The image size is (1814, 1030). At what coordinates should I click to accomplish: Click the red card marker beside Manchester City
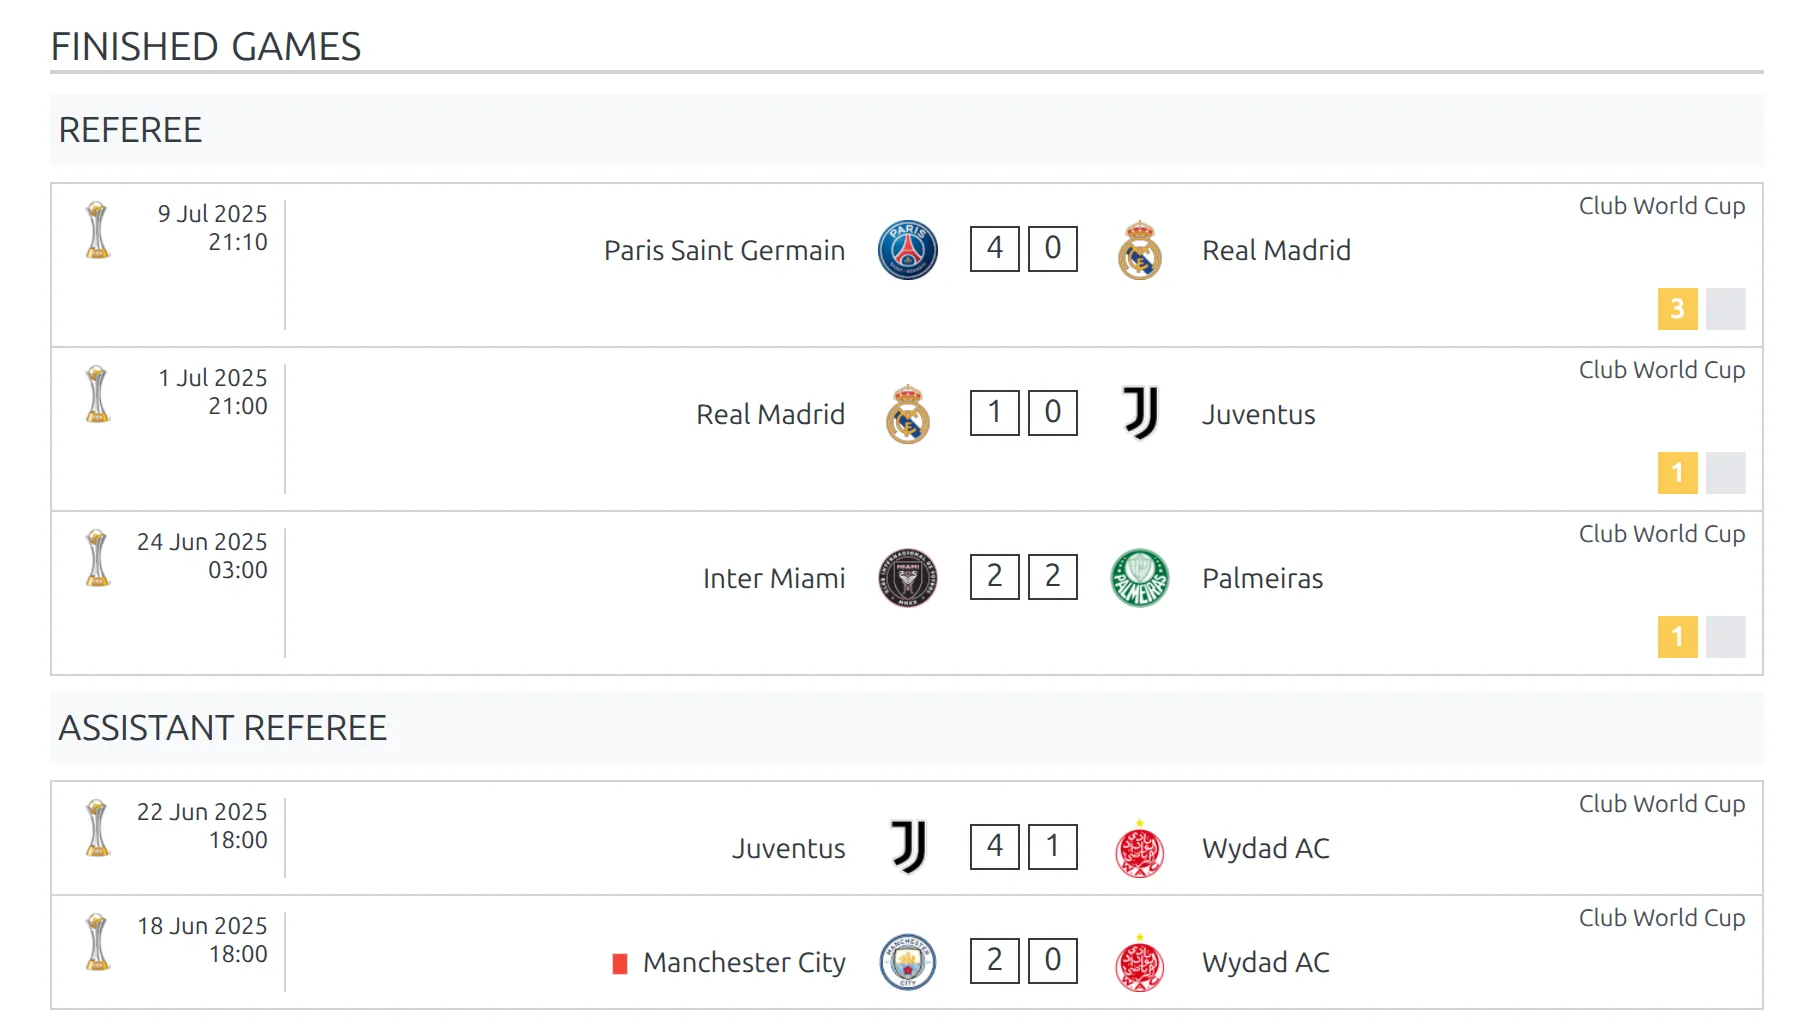620,964
